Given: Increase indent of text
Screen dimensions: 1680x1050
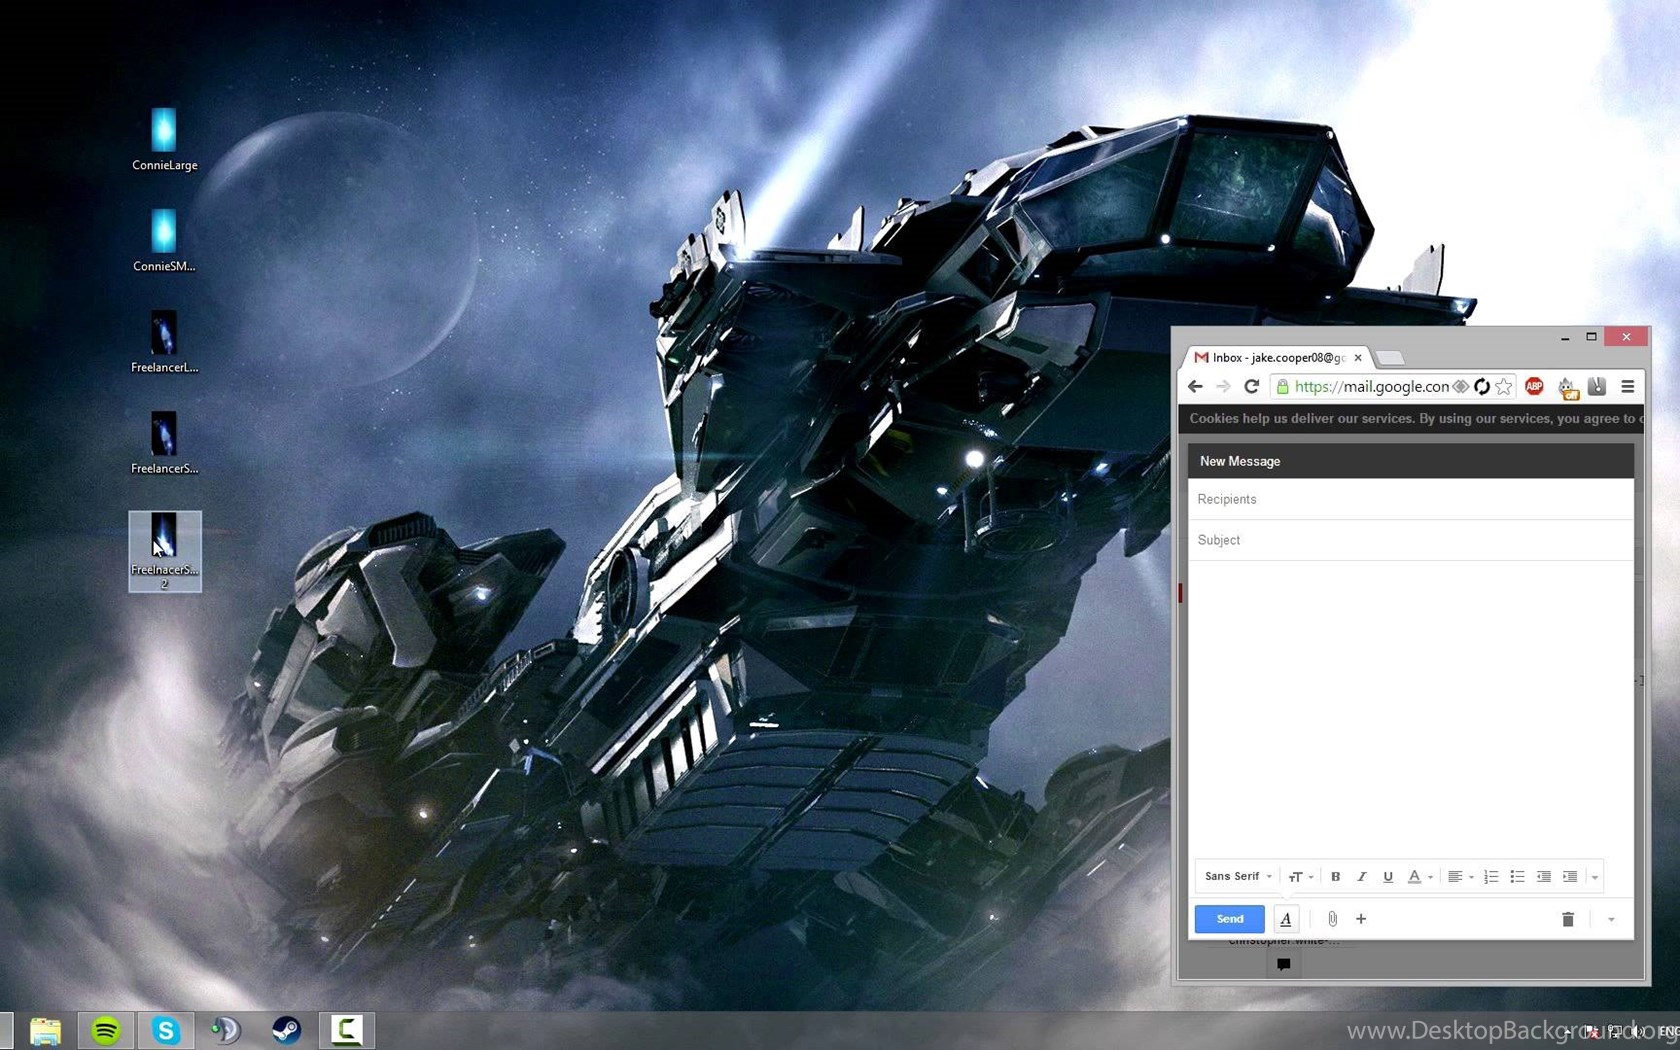Looking at the screenshot, I should point(1570,877).
